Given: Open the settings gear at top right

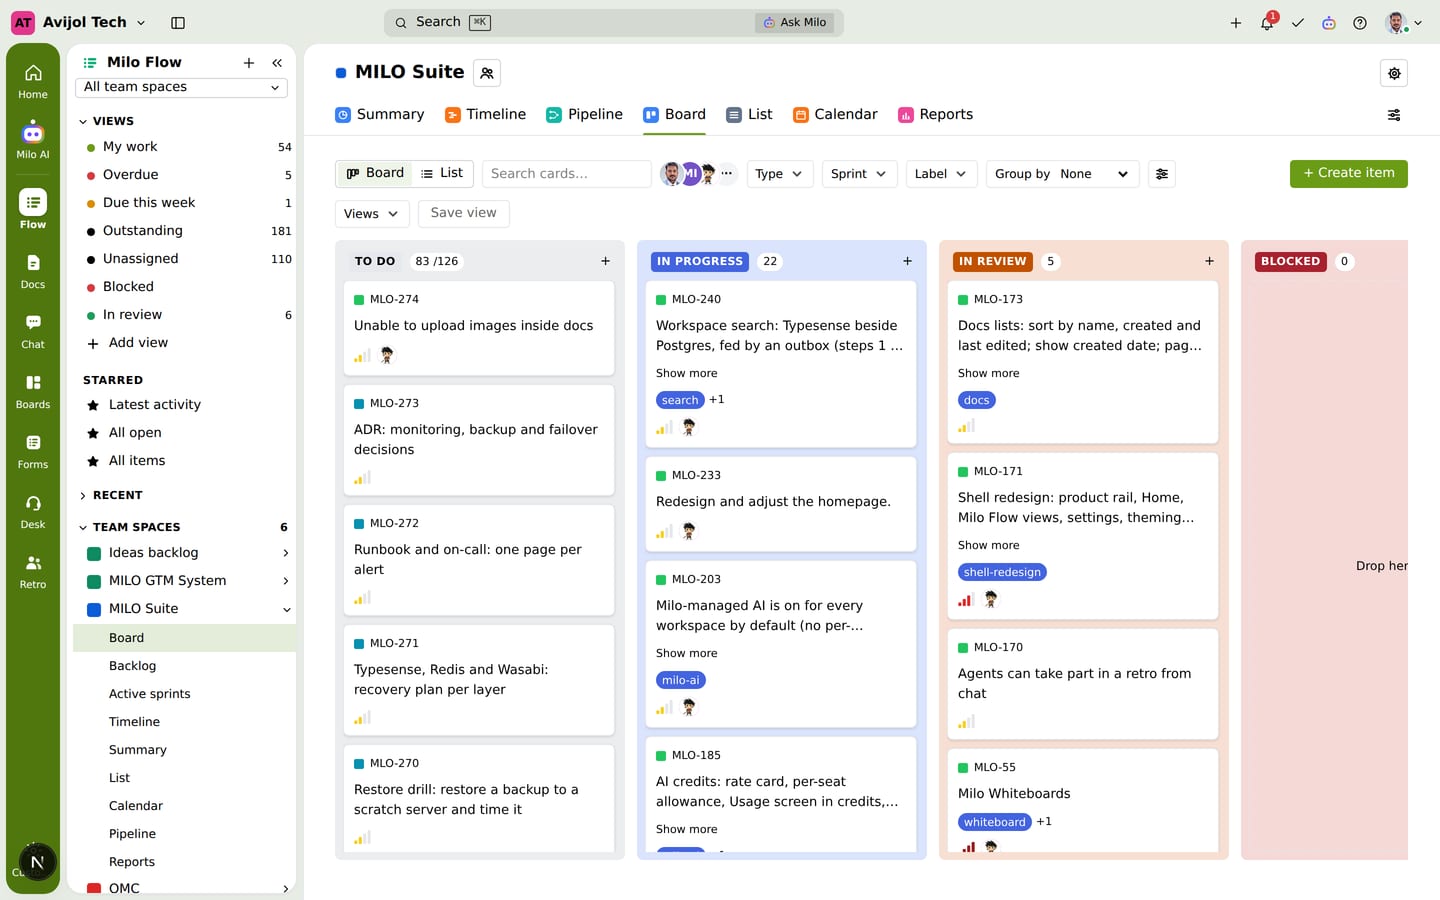Looking at the screenshot, I should coord(1394,73).
